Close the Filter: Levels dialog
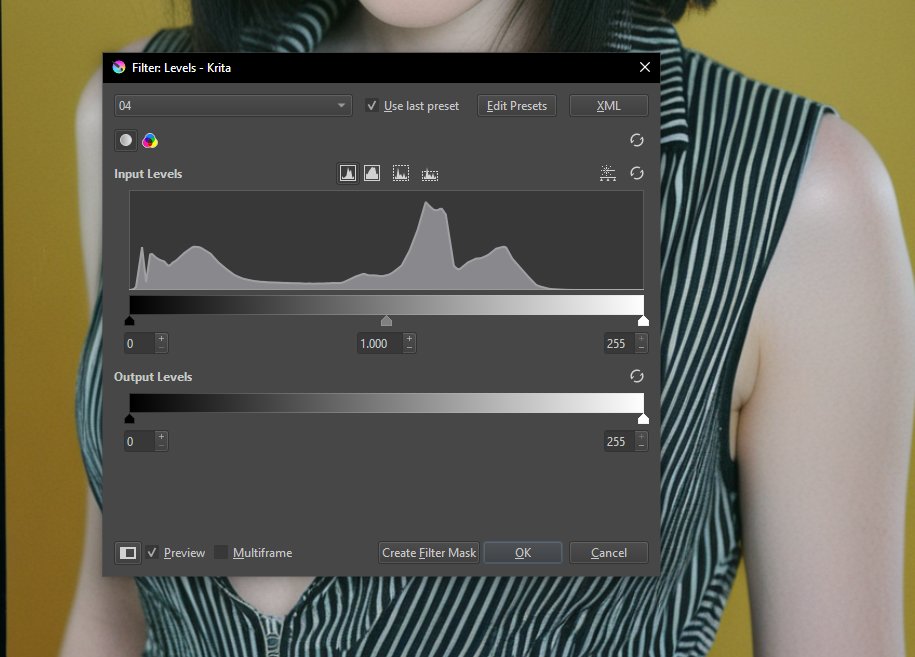 [x=645, y=68]
